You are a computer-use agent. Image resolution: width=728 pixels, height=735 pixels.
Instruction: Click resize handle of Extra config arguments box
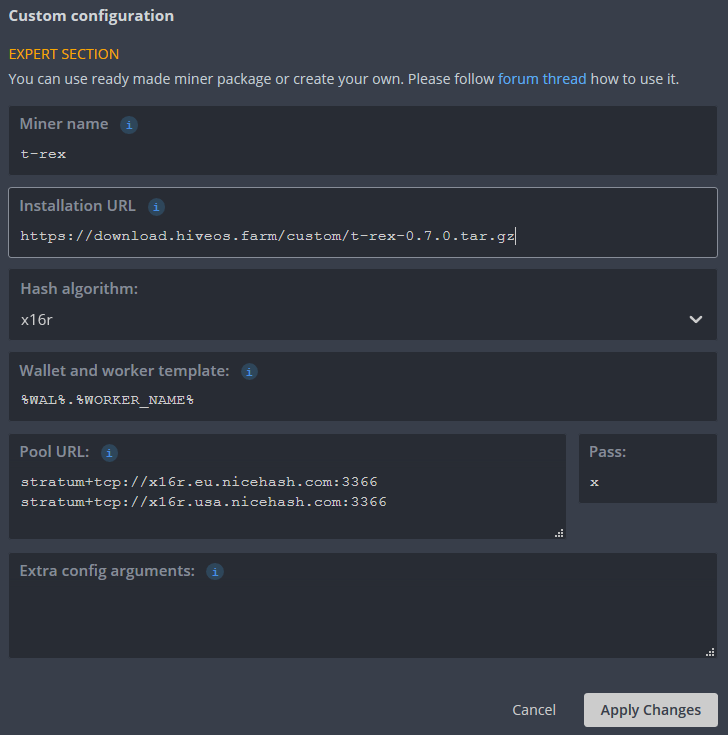click(710, 652)
